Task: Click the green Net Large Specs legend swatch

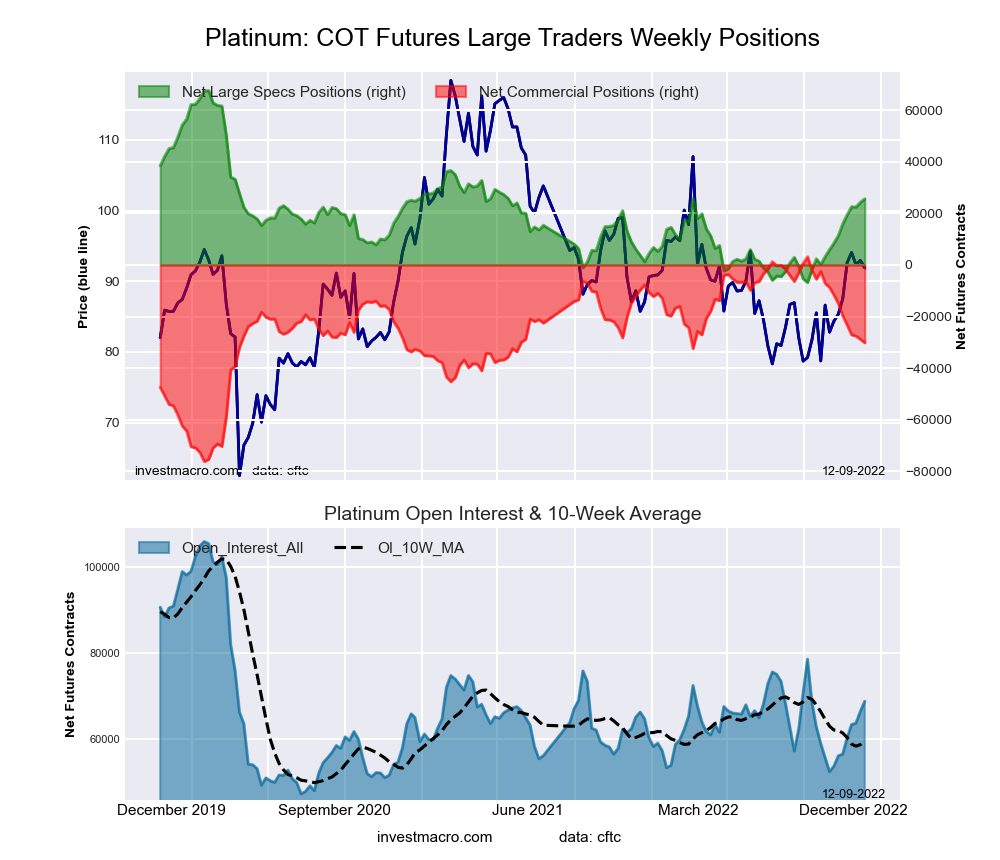Action: coord(154,92)
